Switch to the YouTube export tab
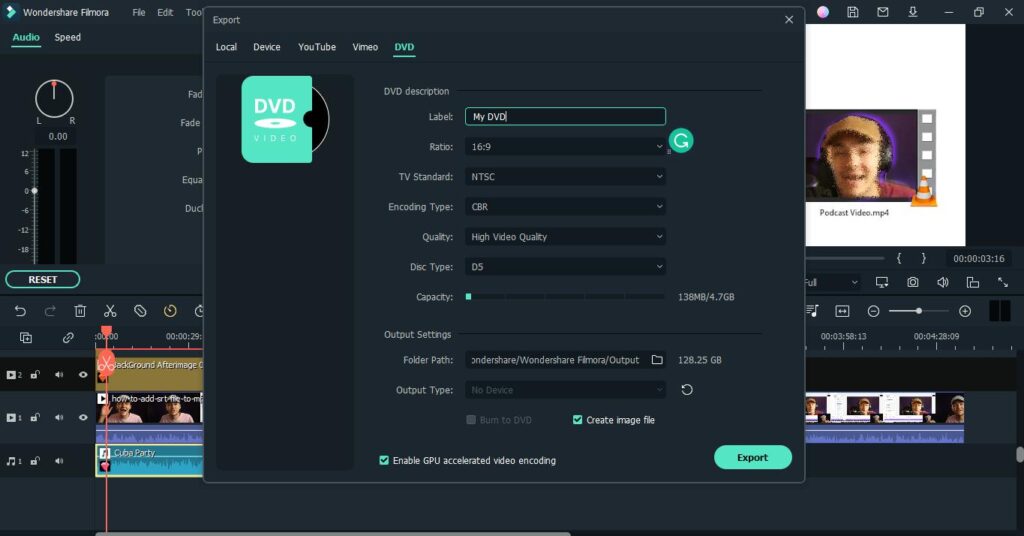 317,47
